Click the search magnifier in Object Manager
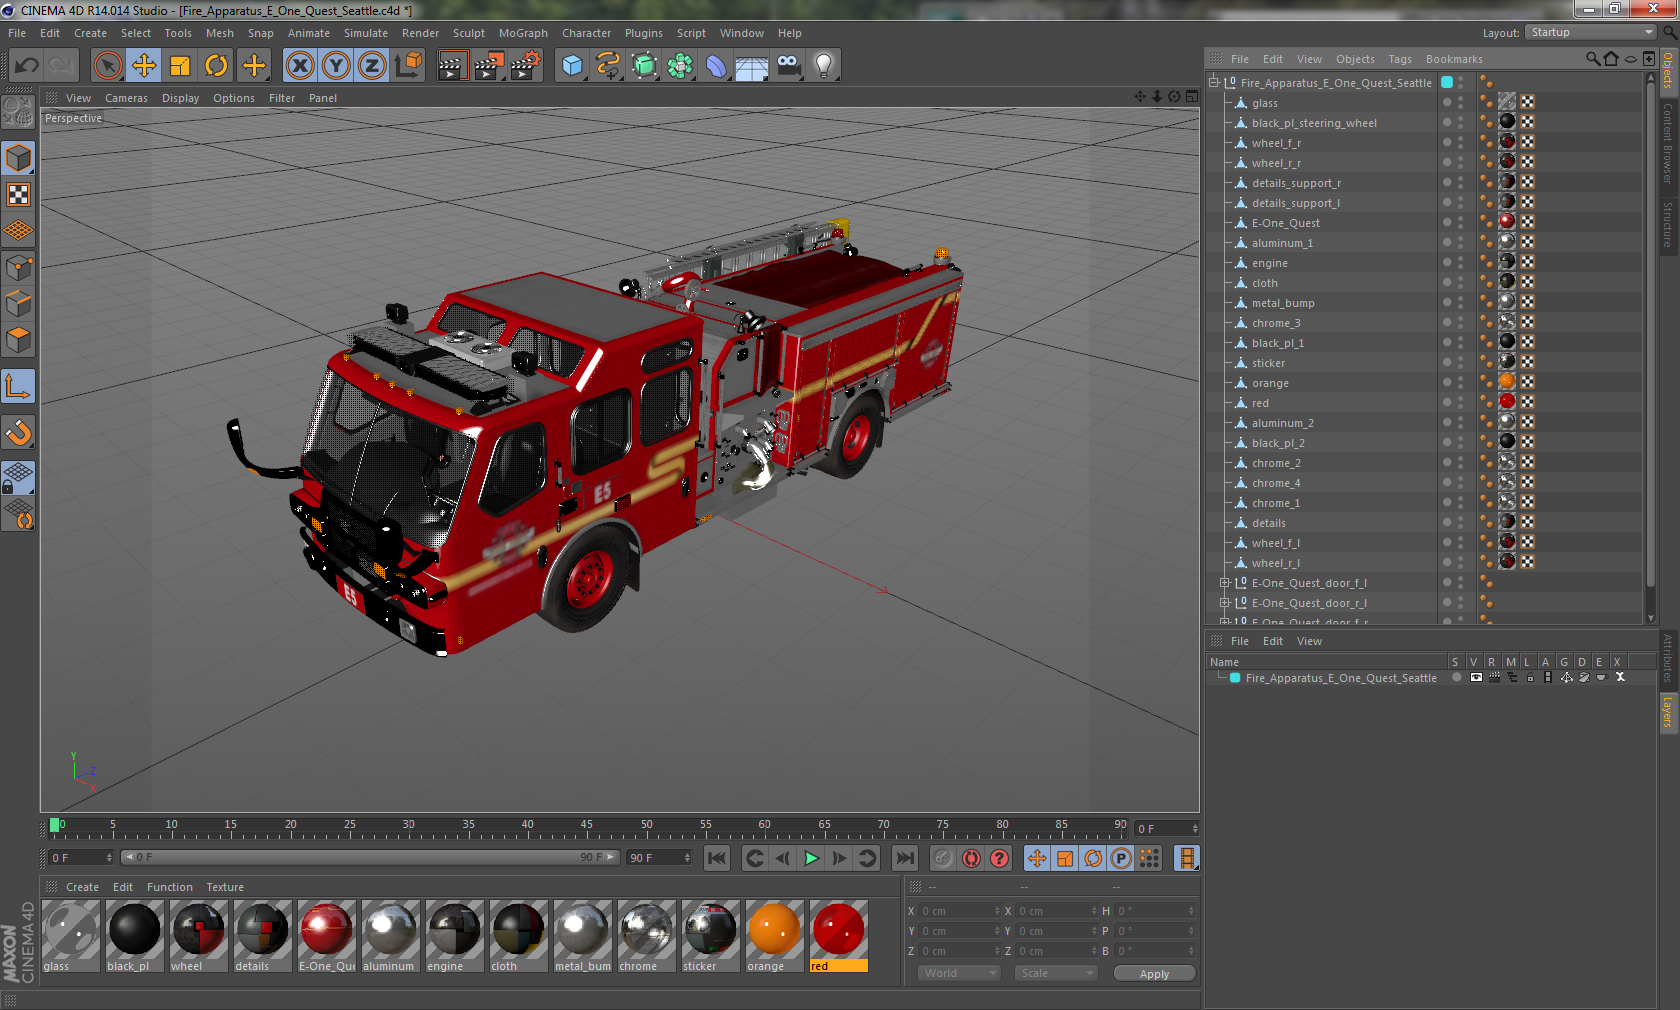The height and width of the screenshot is (1010, 1680). [1593, 59]
